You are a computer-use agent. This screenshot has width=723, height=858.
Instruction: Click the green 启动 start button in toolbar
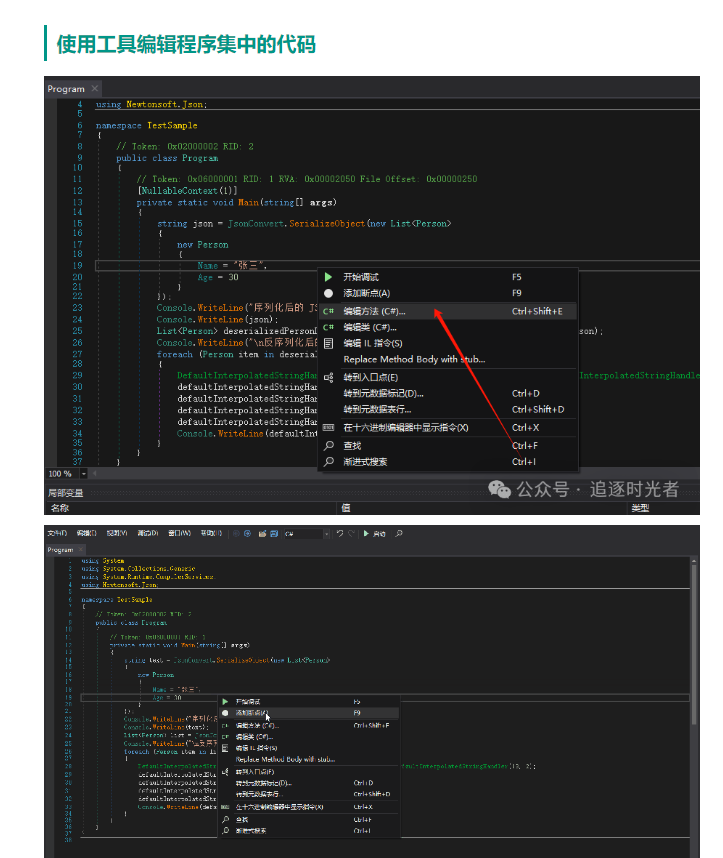[x=374, y=534]
